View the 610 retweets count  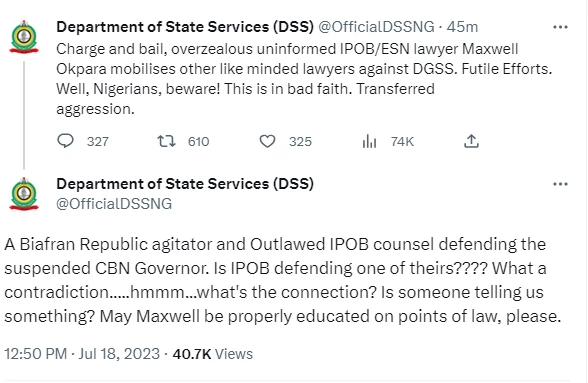pos(198,142)
